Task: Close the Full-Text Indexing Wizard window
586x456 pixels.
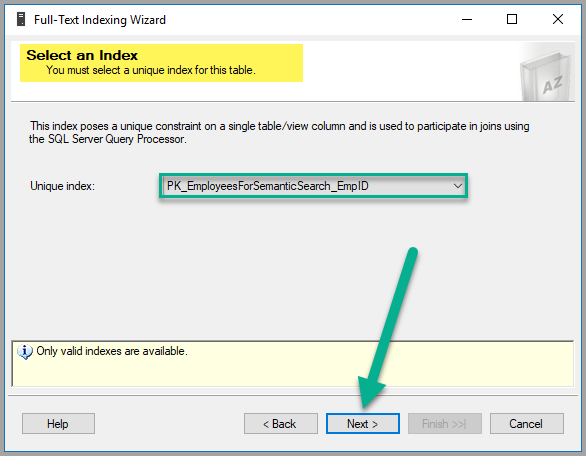Action: pyautogui.click(x=558, y=19)
